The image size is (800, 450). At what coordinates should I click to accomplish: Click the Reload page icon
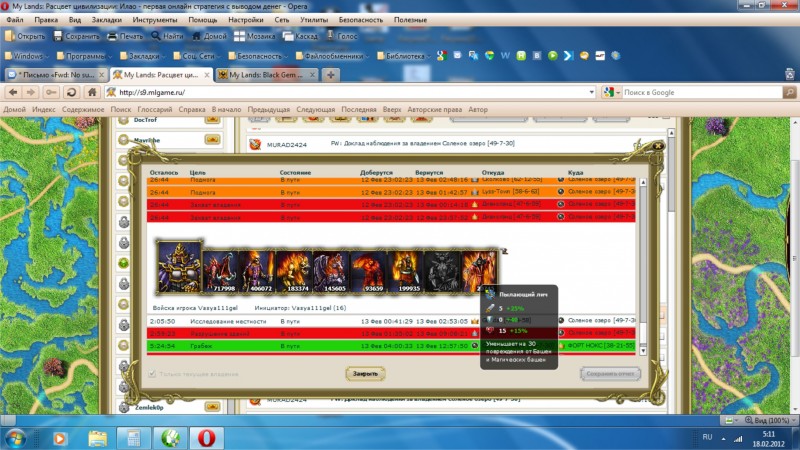click(71, 92)
